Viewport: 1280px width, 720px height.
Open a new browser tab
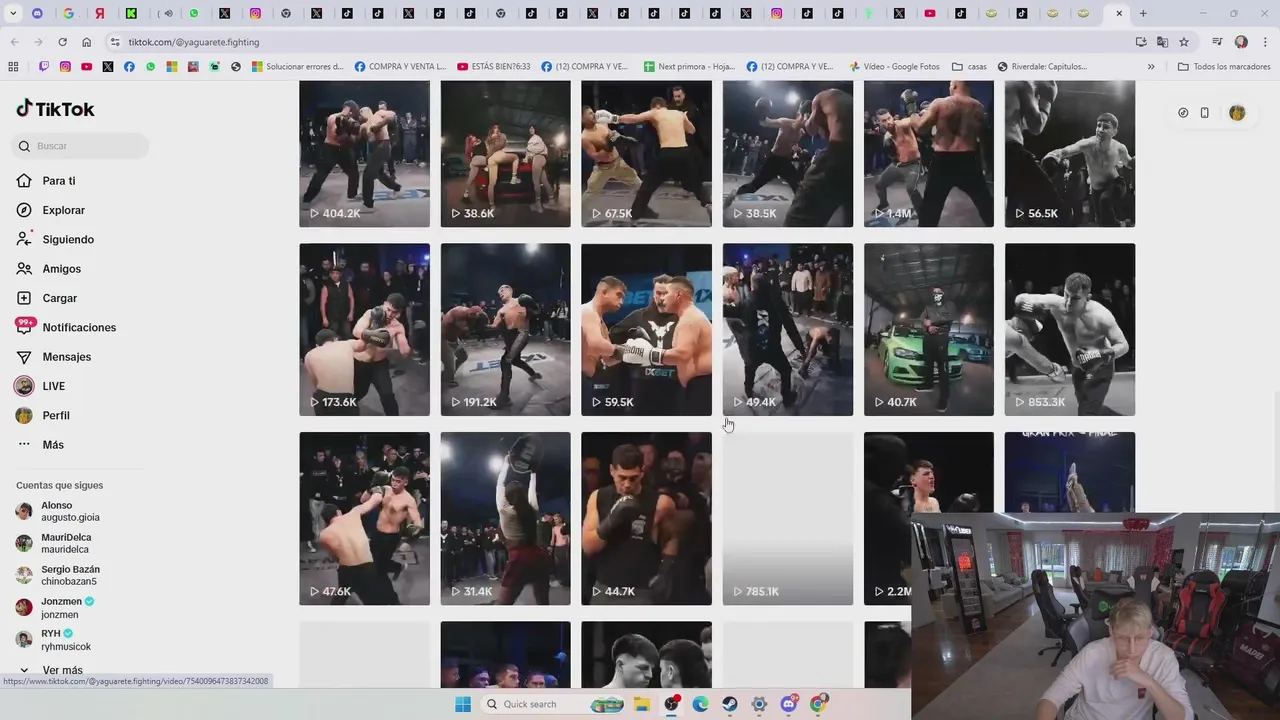pos(1143,13)
